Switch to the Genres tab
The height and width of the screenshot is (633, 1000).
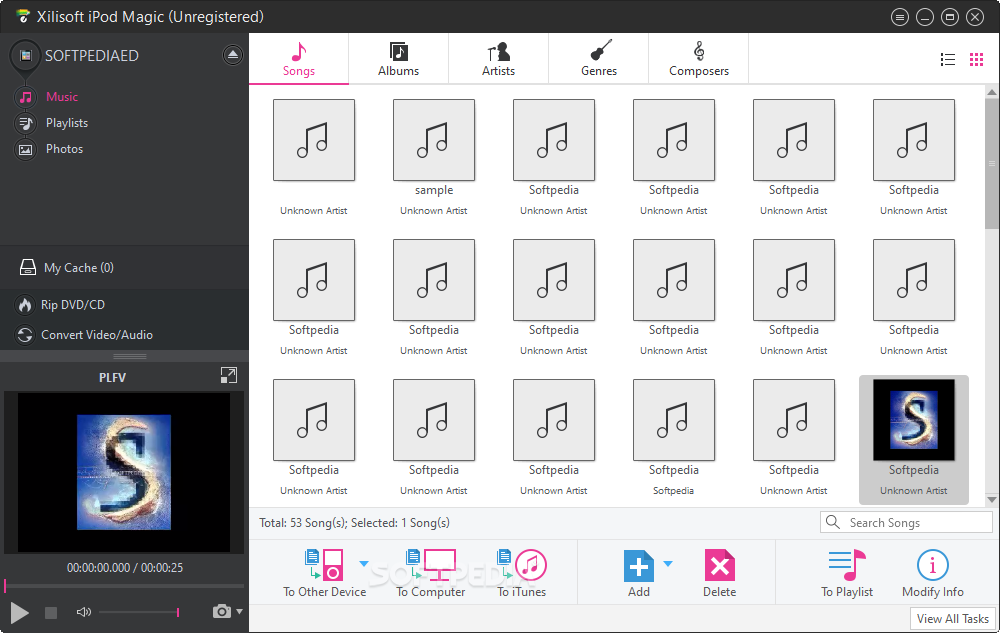click(x=599, y=59)
